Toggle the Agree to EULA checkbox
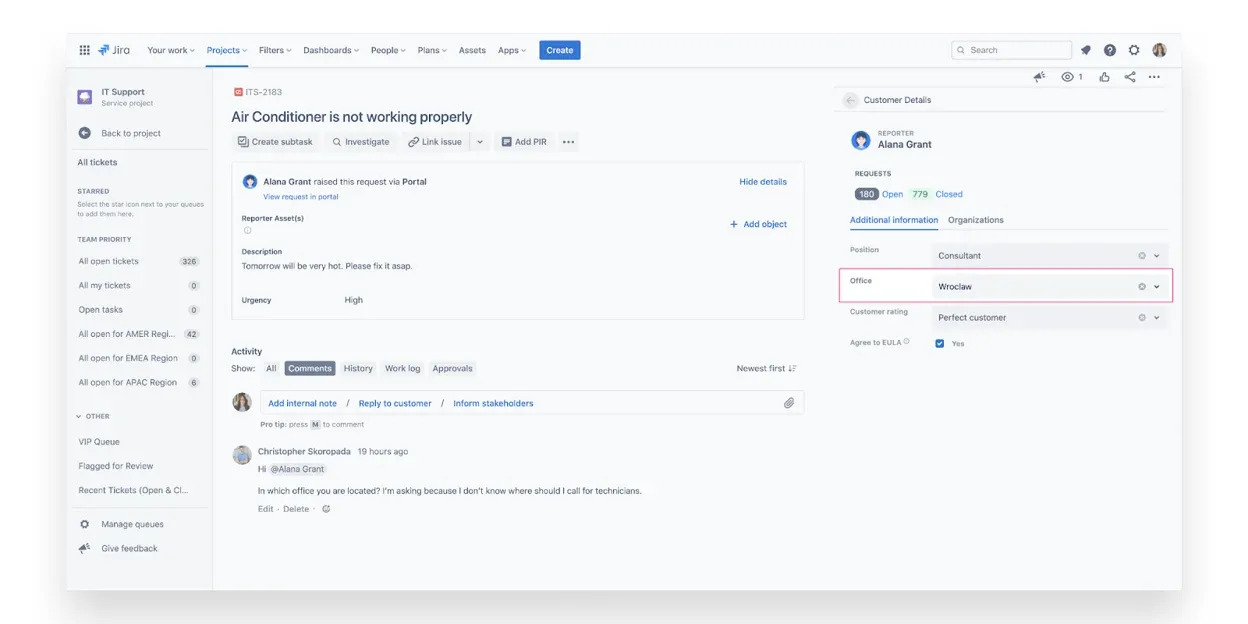 (940, 343)
